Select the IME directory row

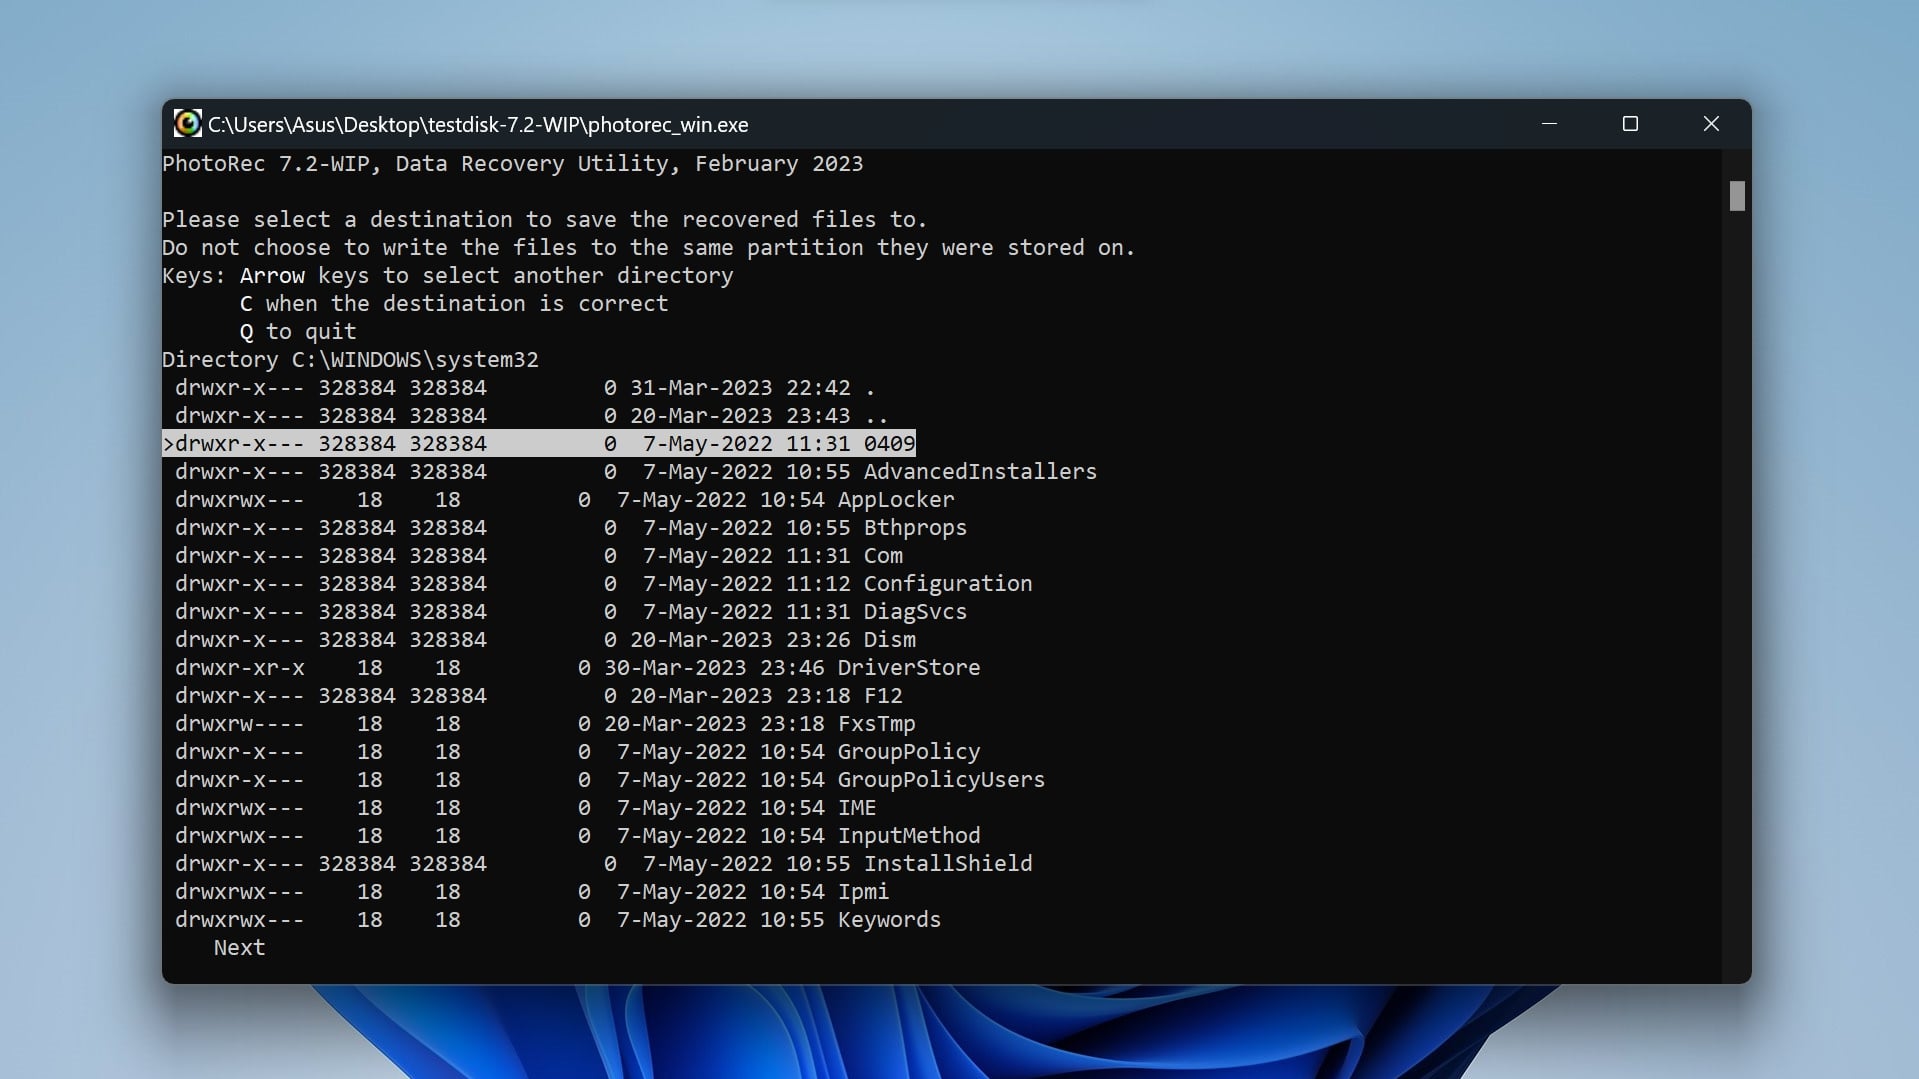point(525,808)
